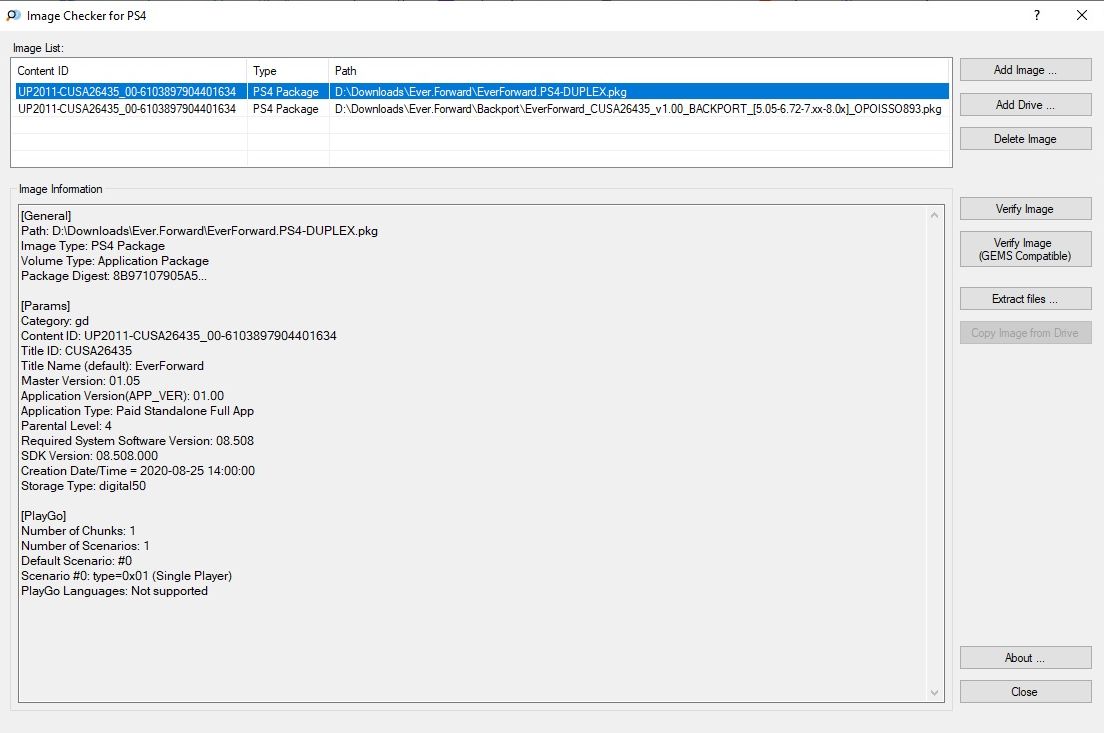Click Scenario #0 Single Player line
Viewport: 1104px width, 733px height.
126,576
